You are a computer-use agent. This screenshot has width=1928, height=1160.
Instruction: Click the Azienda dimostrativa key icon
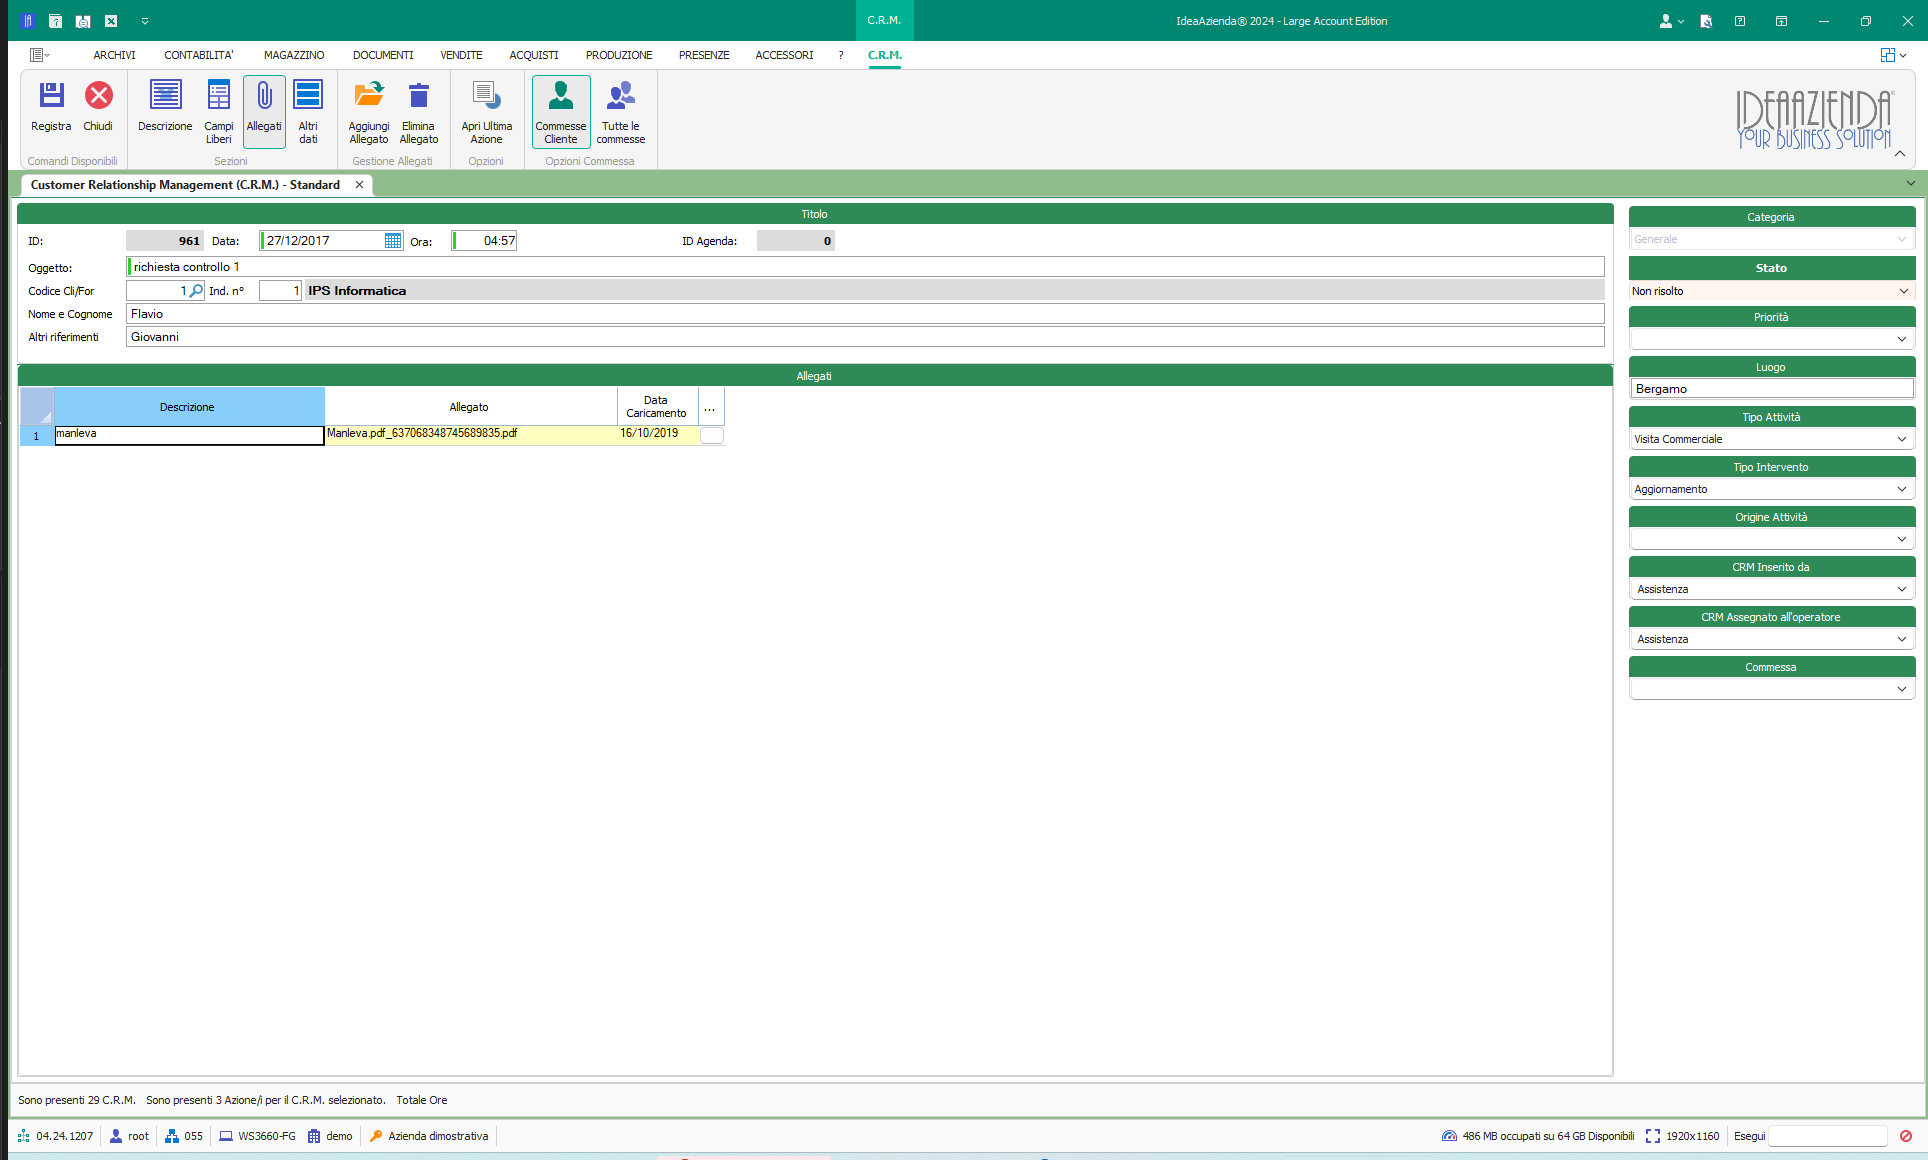[376, 1136]
